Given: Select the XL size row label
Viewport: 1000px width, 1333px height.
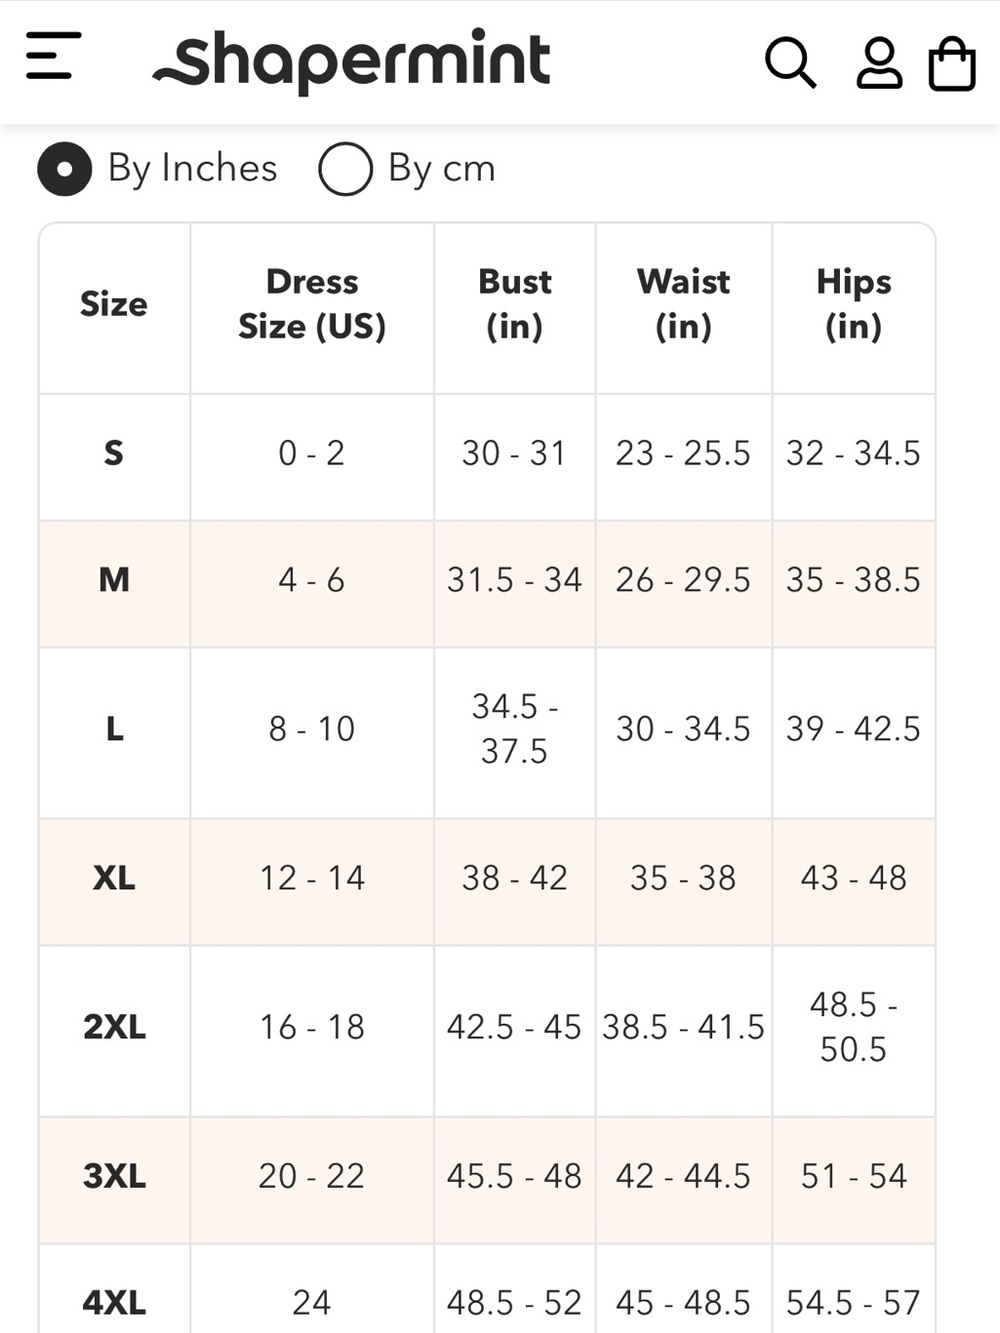Looking at the screenshot, I should [114, 878].
